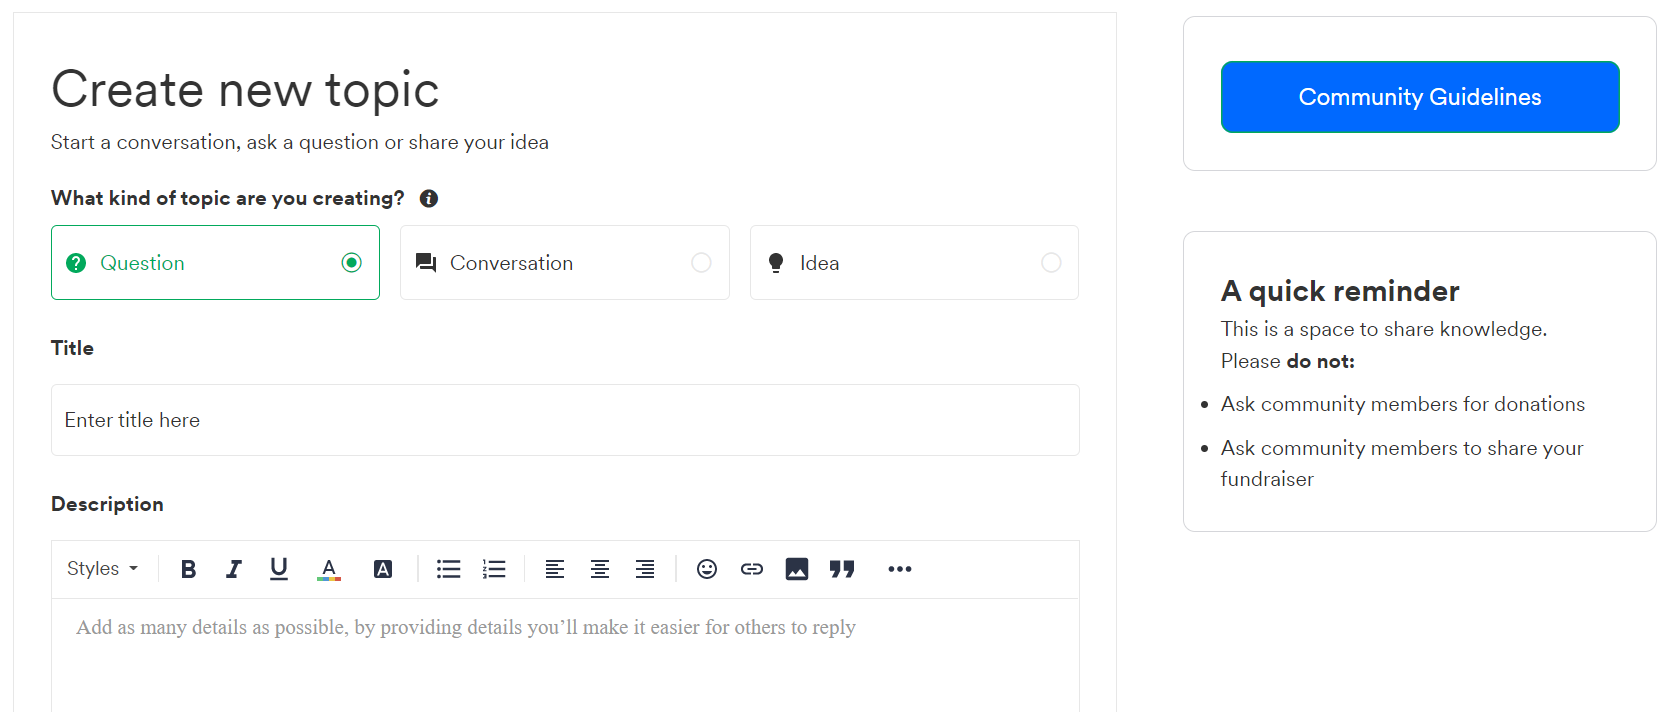Underline selected description text

(x=279, y=569)
